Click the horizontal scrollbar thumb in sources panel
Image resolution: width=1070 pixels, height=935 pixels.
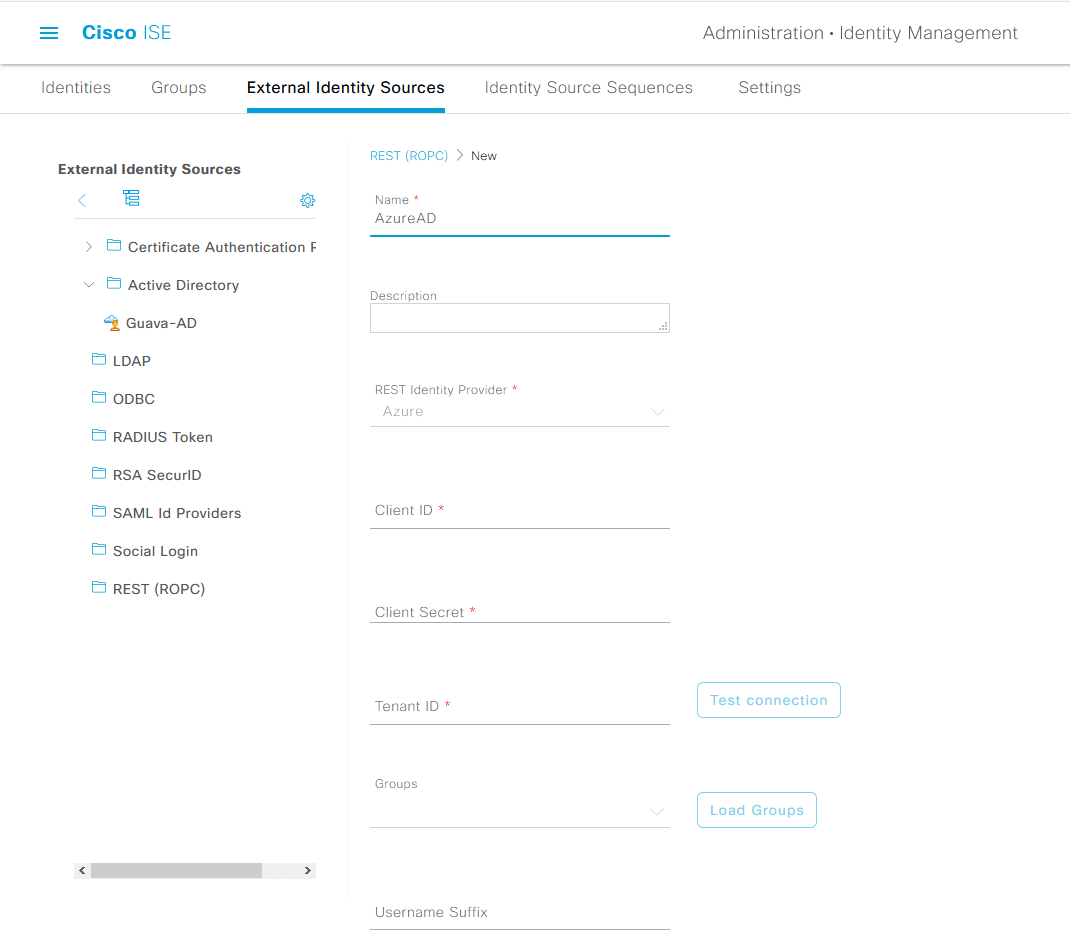[x=176, y=870]
